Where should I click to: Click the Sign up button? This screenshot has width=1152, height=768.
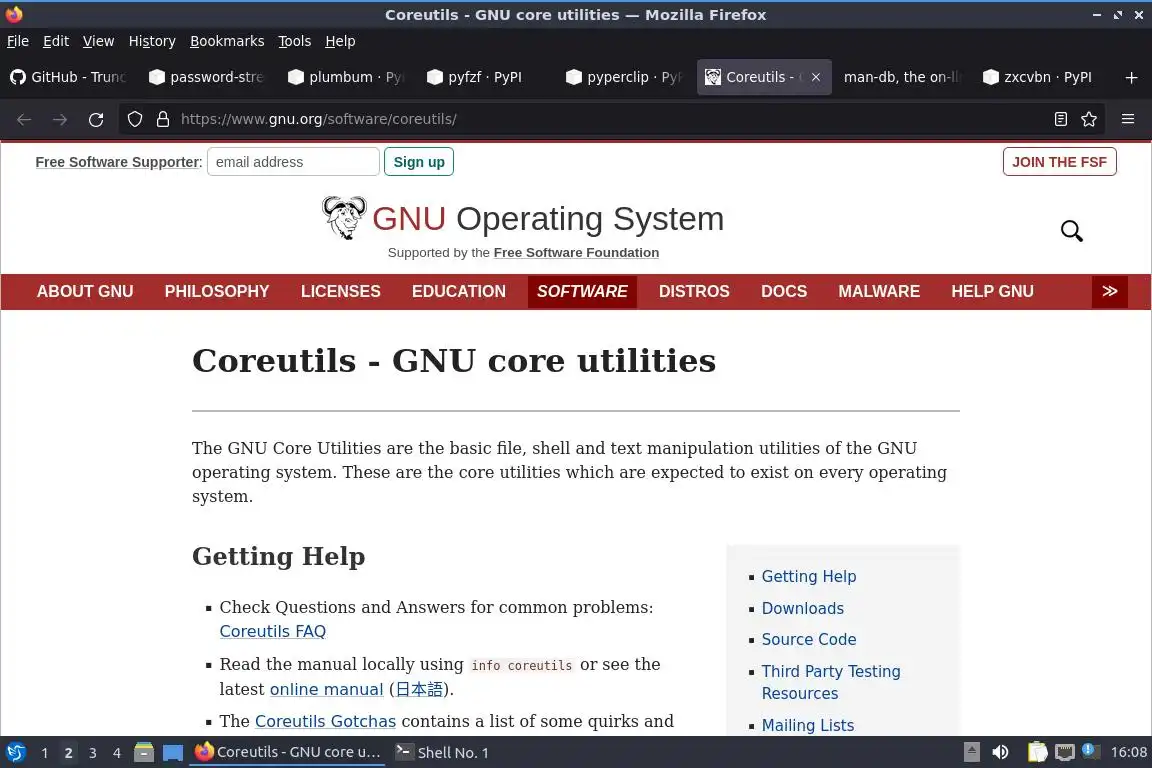point(419,162)
